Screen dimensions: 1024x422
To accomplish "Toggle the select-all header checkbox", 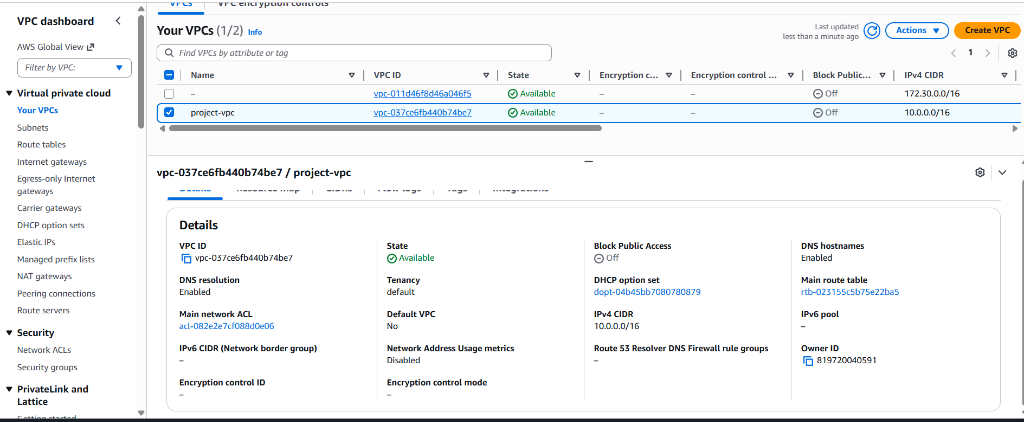I will [x=169, y=75].
